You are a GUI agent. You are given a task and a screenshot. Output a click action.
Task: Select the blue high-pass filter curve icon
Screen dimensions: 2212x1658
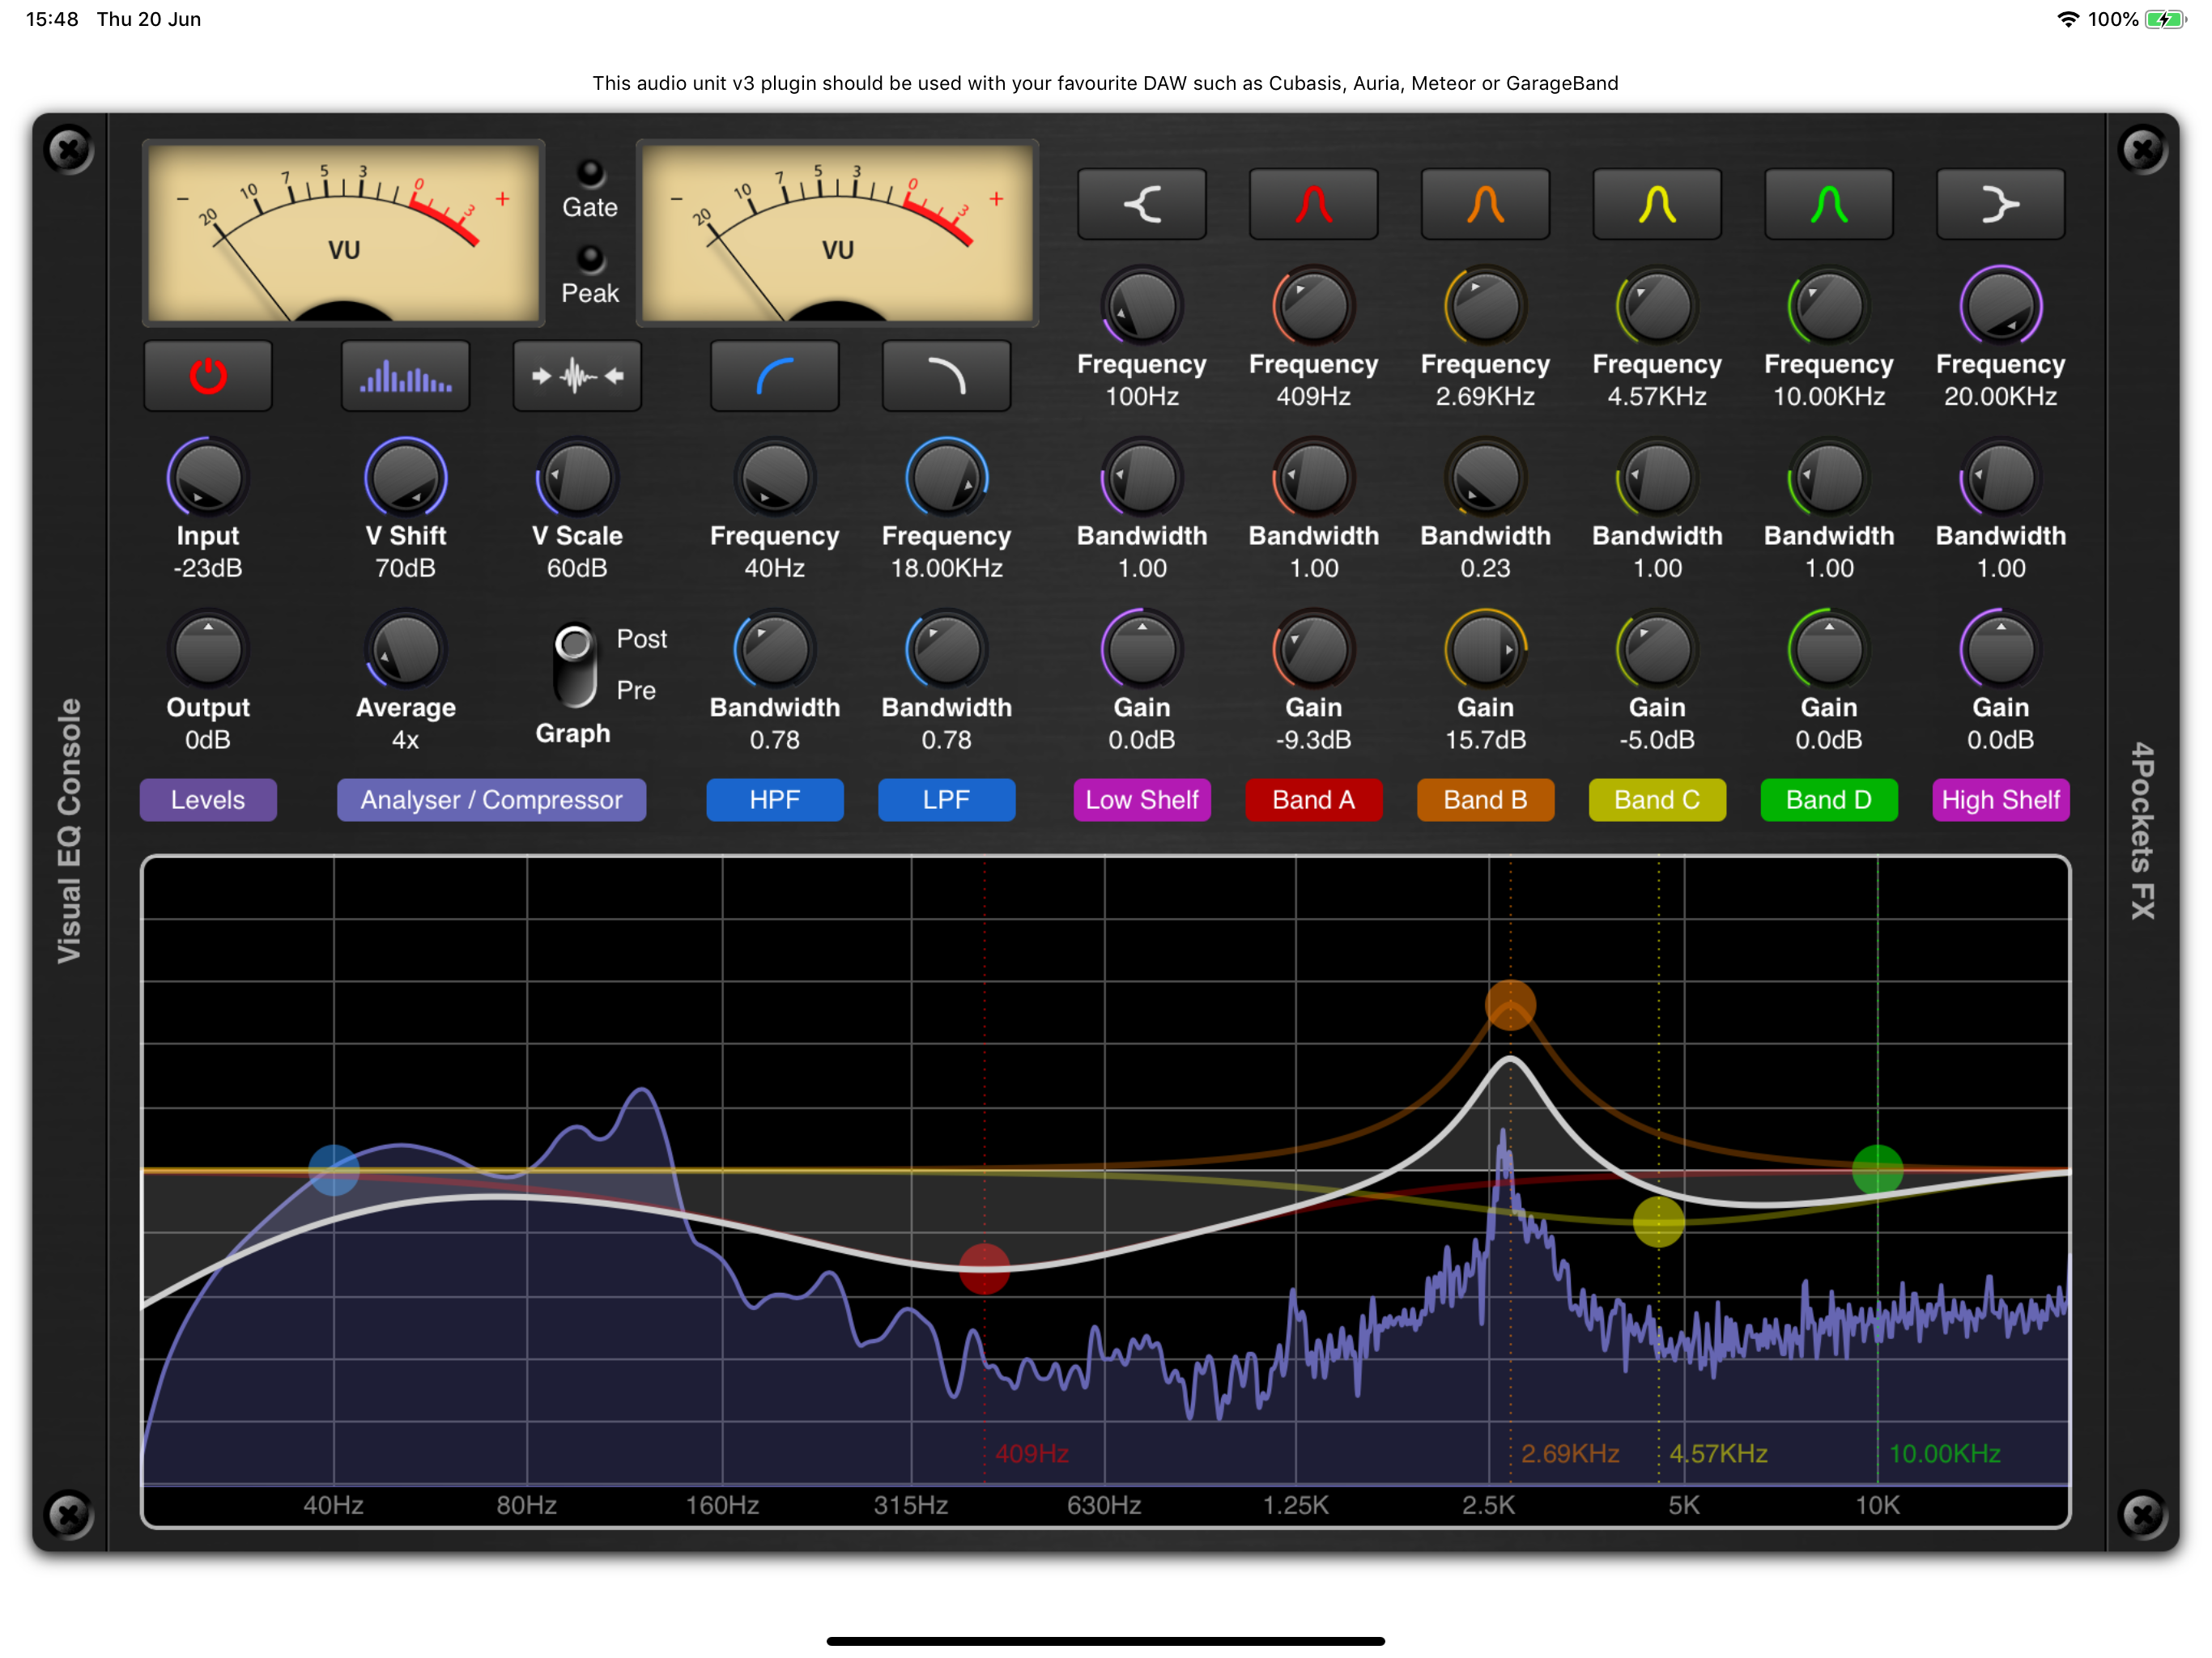pyautogui.click(x=775, y=375)
